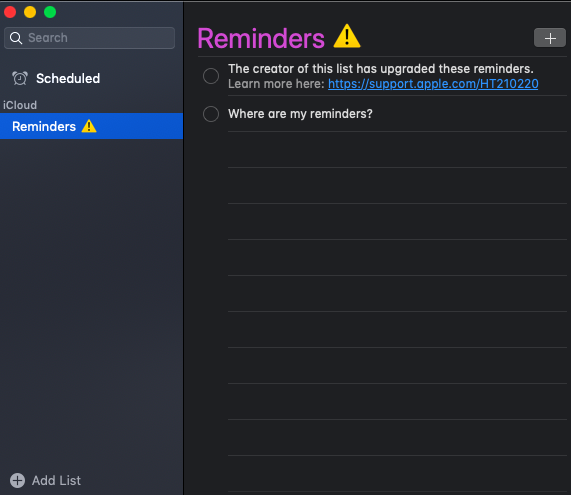The image size is (571, 495).
Task: Click the plus circle icon beside Add List
Action: (x=17, y=480)
